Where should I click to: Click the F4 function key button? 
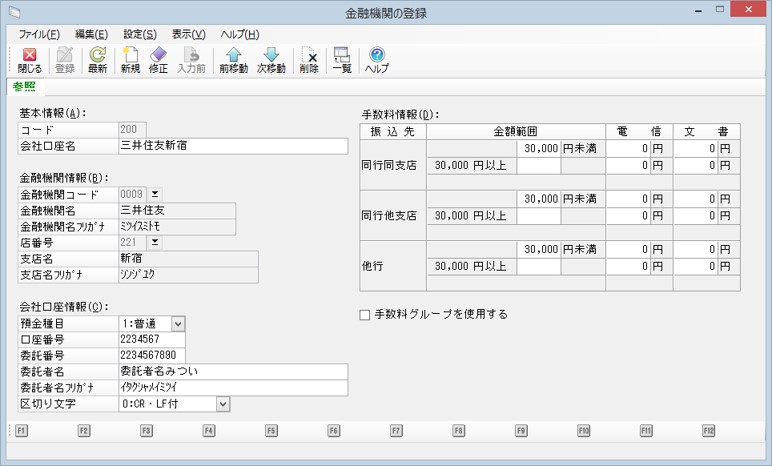pos(209,431)
